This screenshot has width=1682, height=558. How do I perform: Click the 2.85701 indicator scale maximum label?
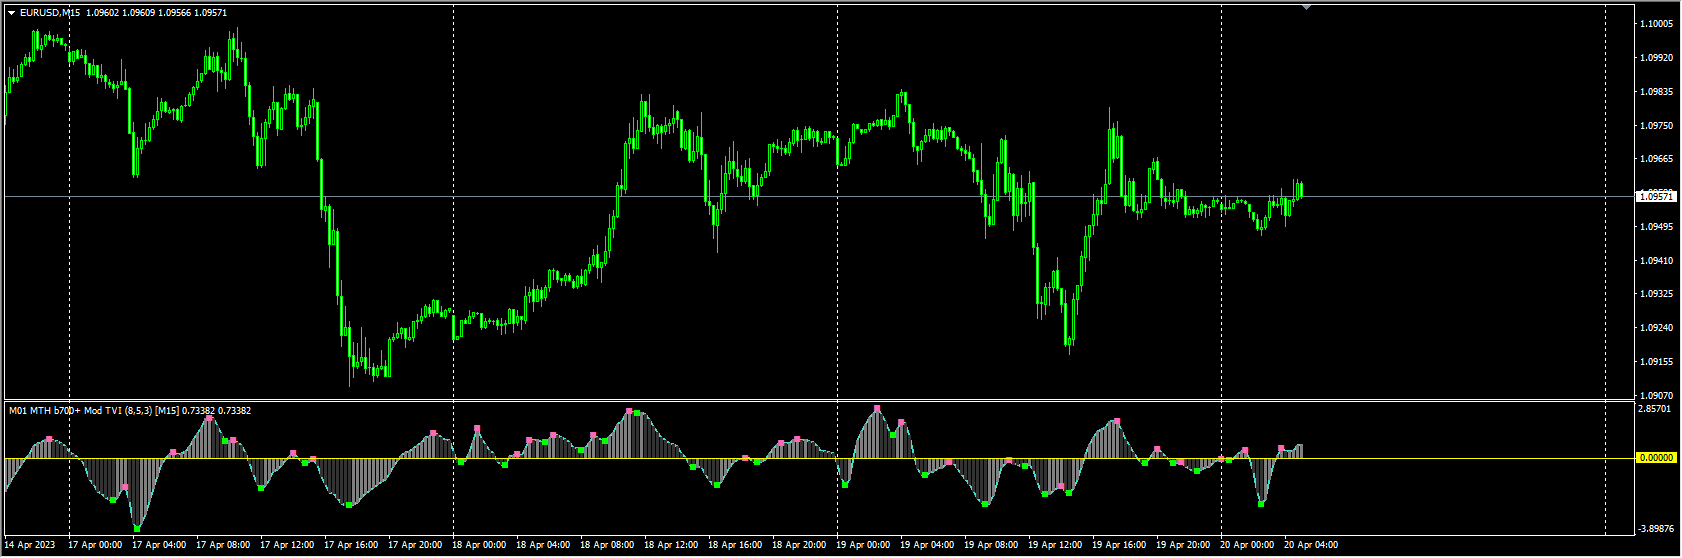point(1657,410)
